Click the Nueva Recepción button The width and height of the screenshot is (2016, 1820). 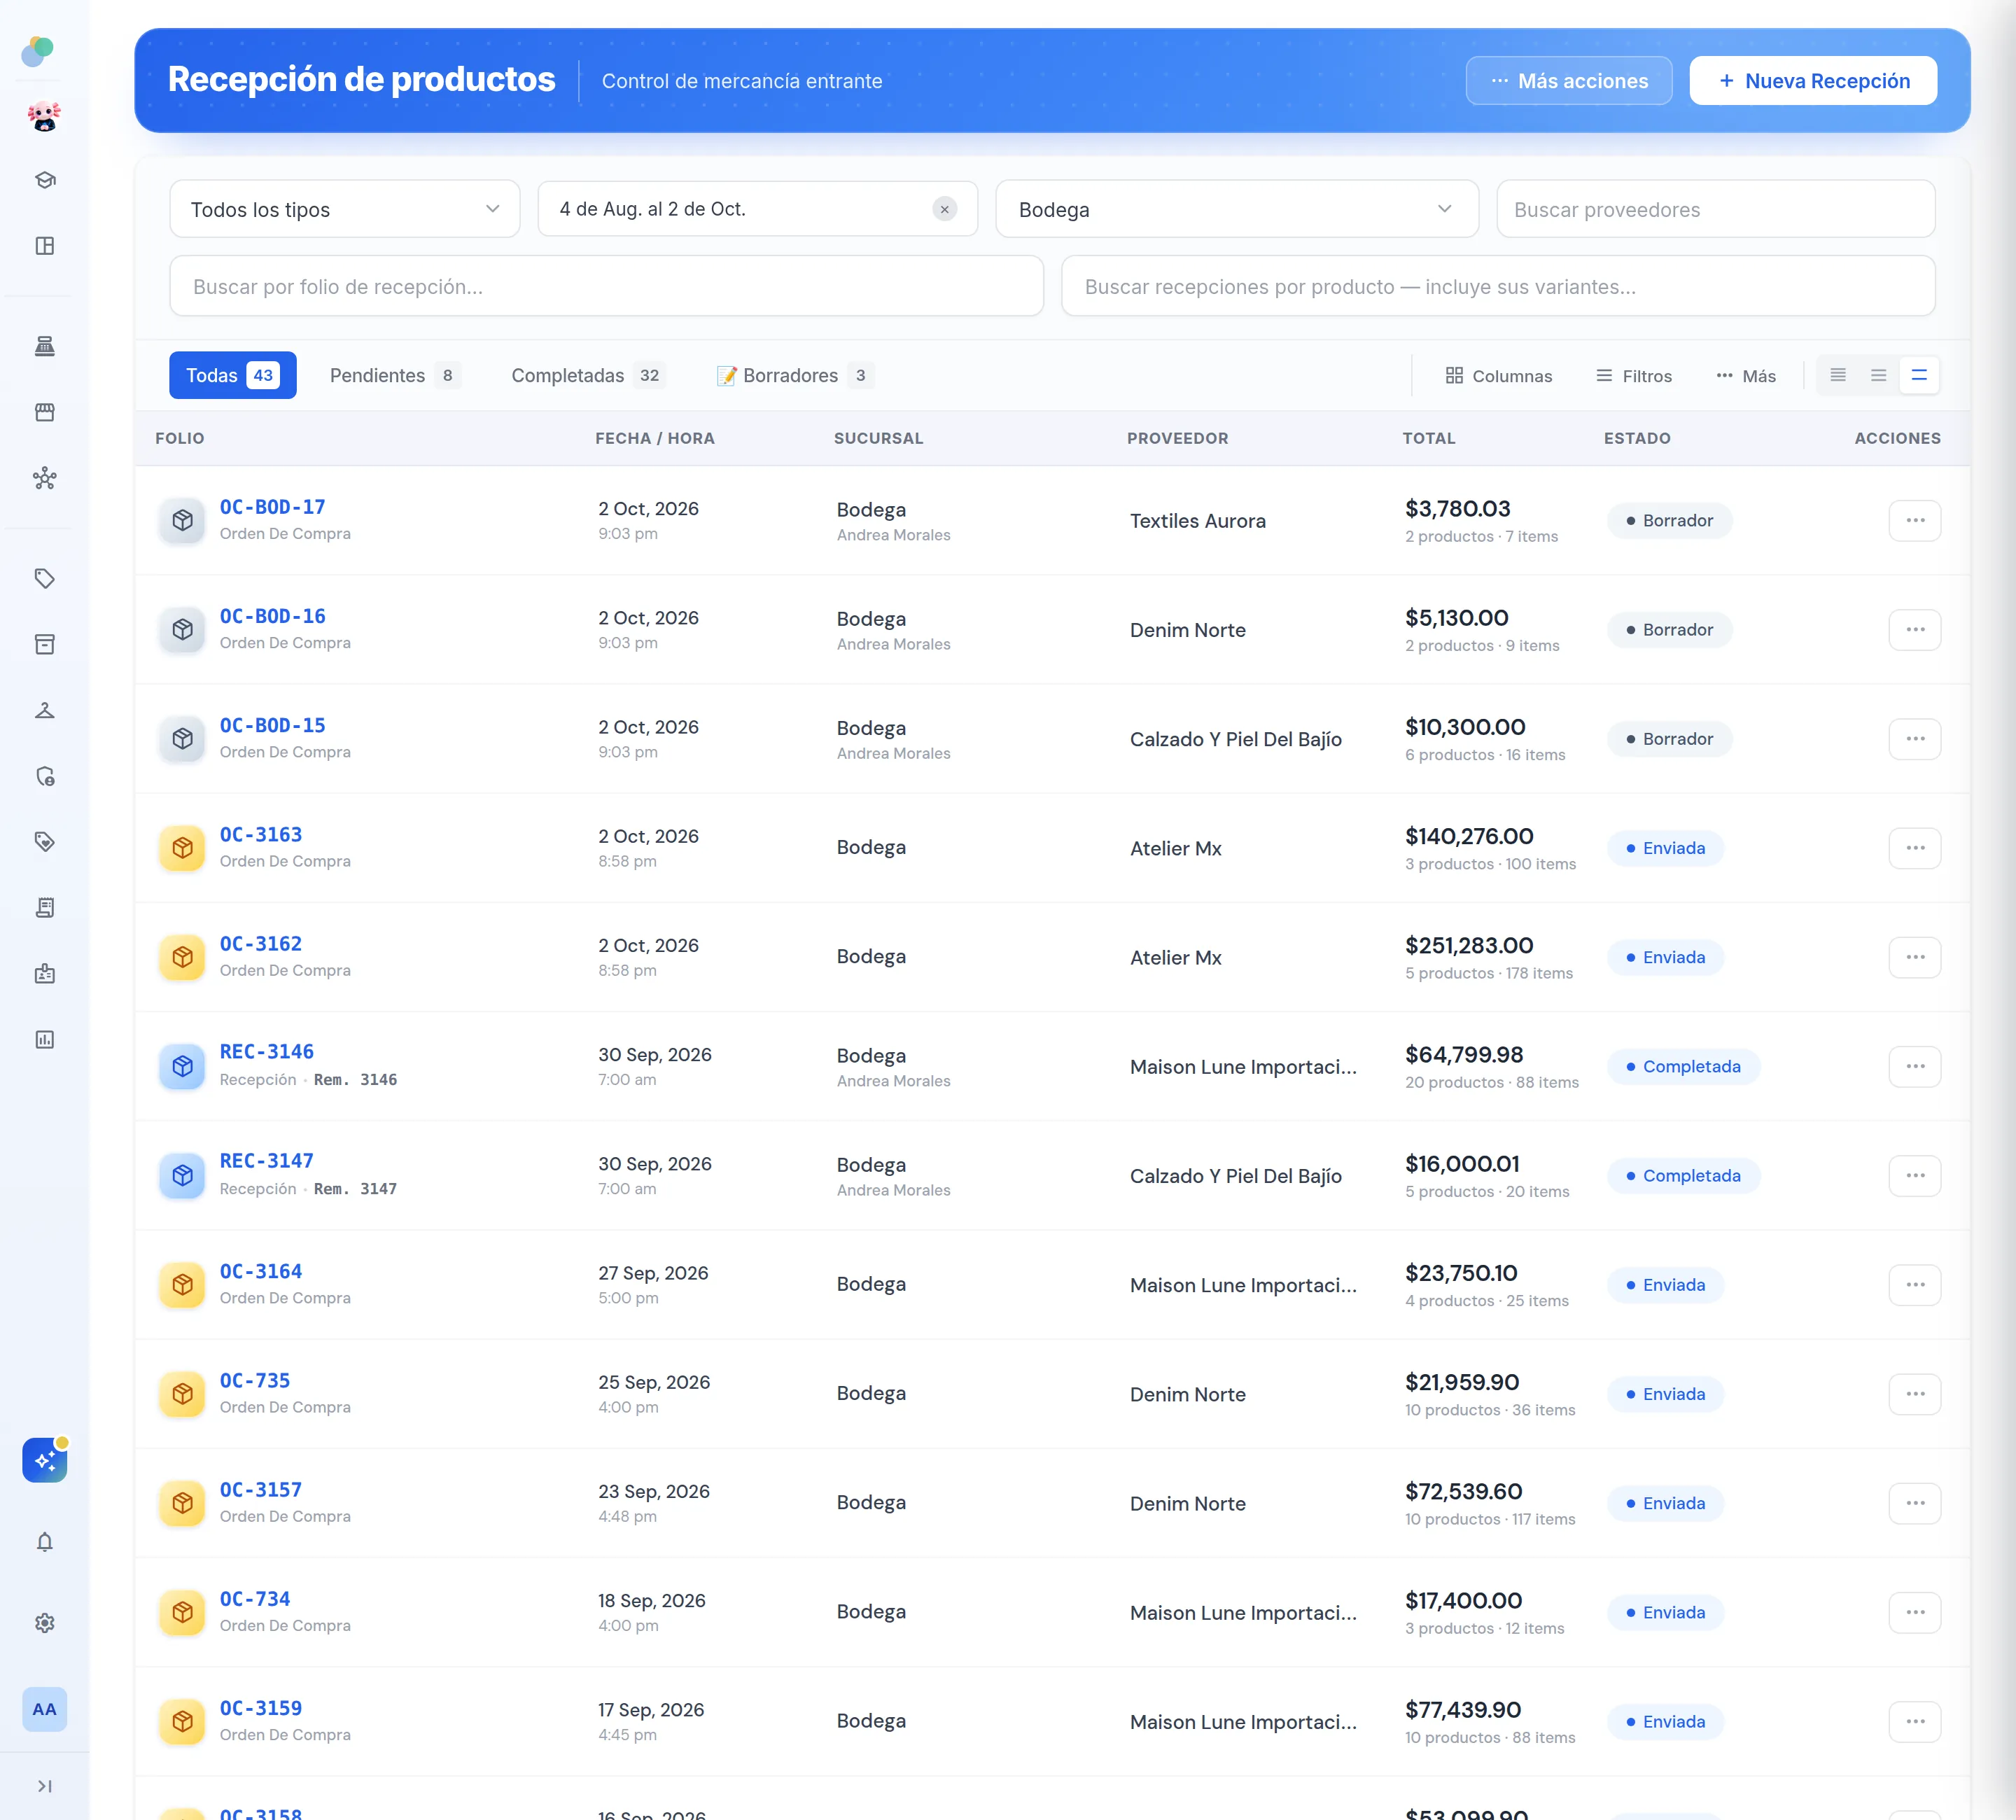coord(1813,81)
